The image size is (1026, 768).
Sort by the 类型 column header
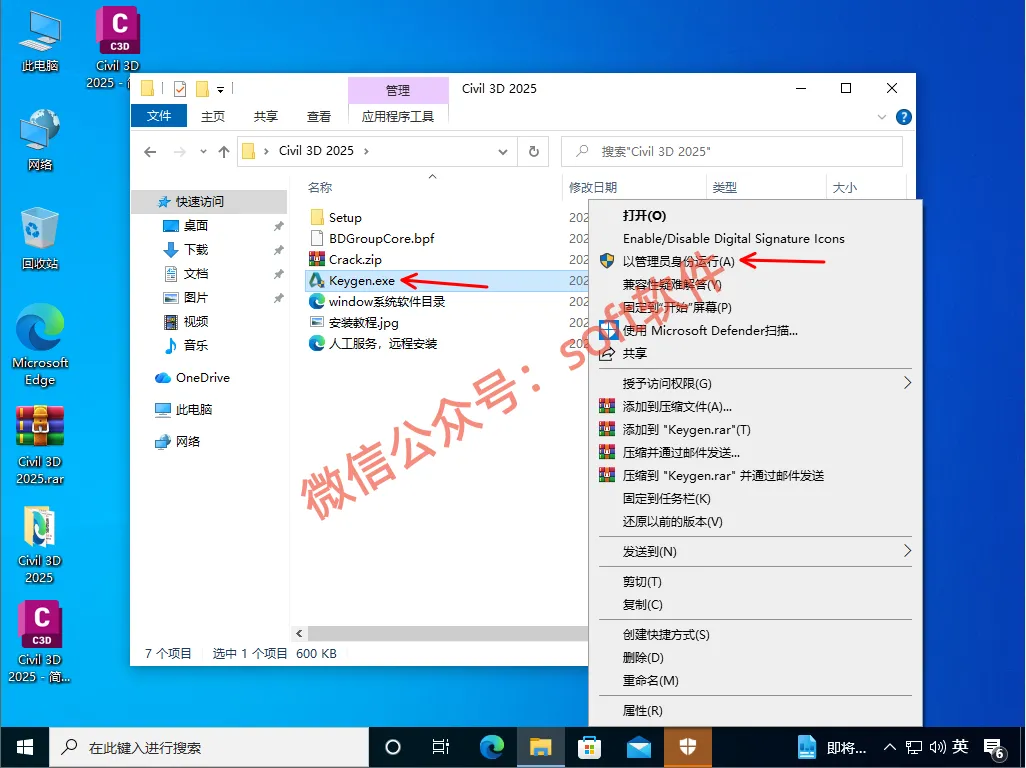(x=724, y=188)
